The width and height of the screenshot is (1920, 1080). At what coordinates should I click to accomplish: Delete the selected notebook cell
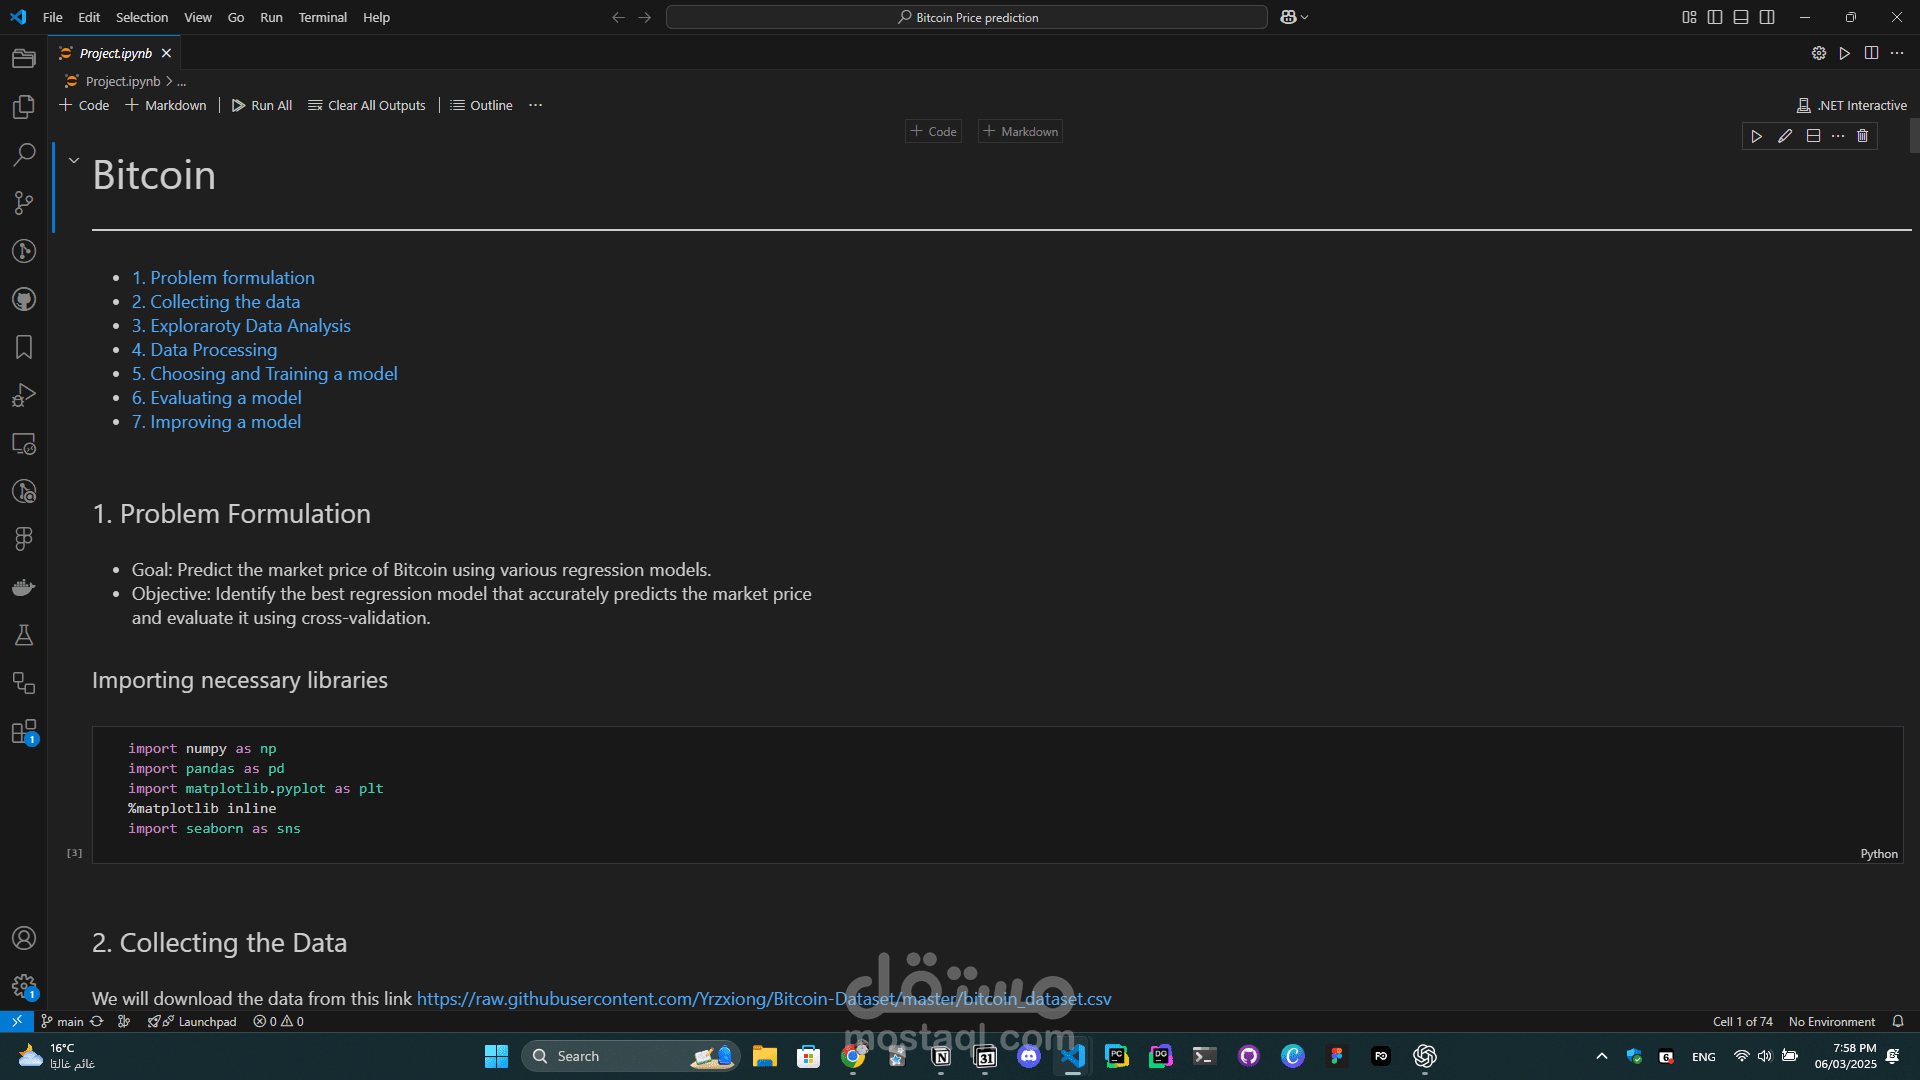tap(1862, 136)
